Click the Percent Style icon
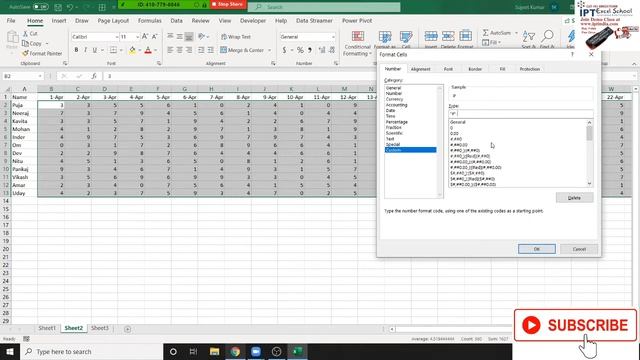640x360 pixels. pyautogui.click(x=300, y=50)
